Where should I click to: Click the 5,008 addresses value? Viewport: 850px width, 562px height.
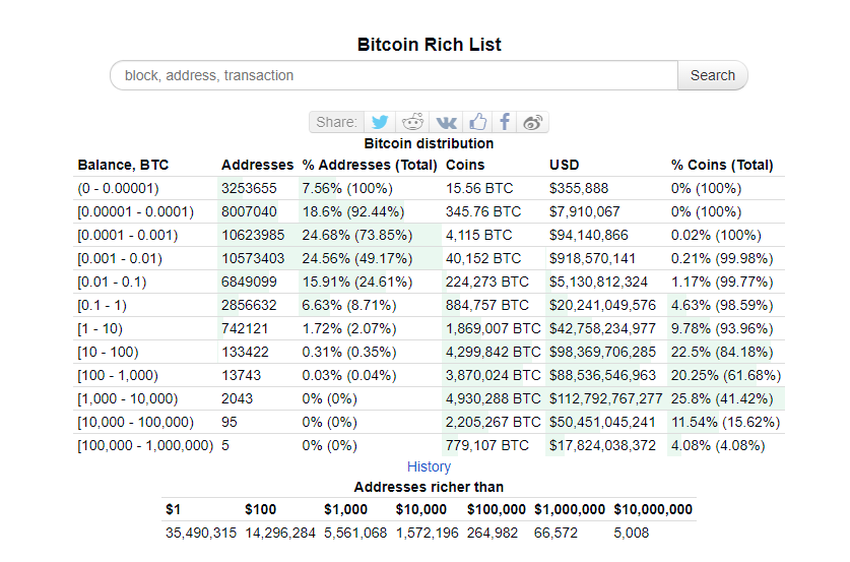click(x=631, y=532)
